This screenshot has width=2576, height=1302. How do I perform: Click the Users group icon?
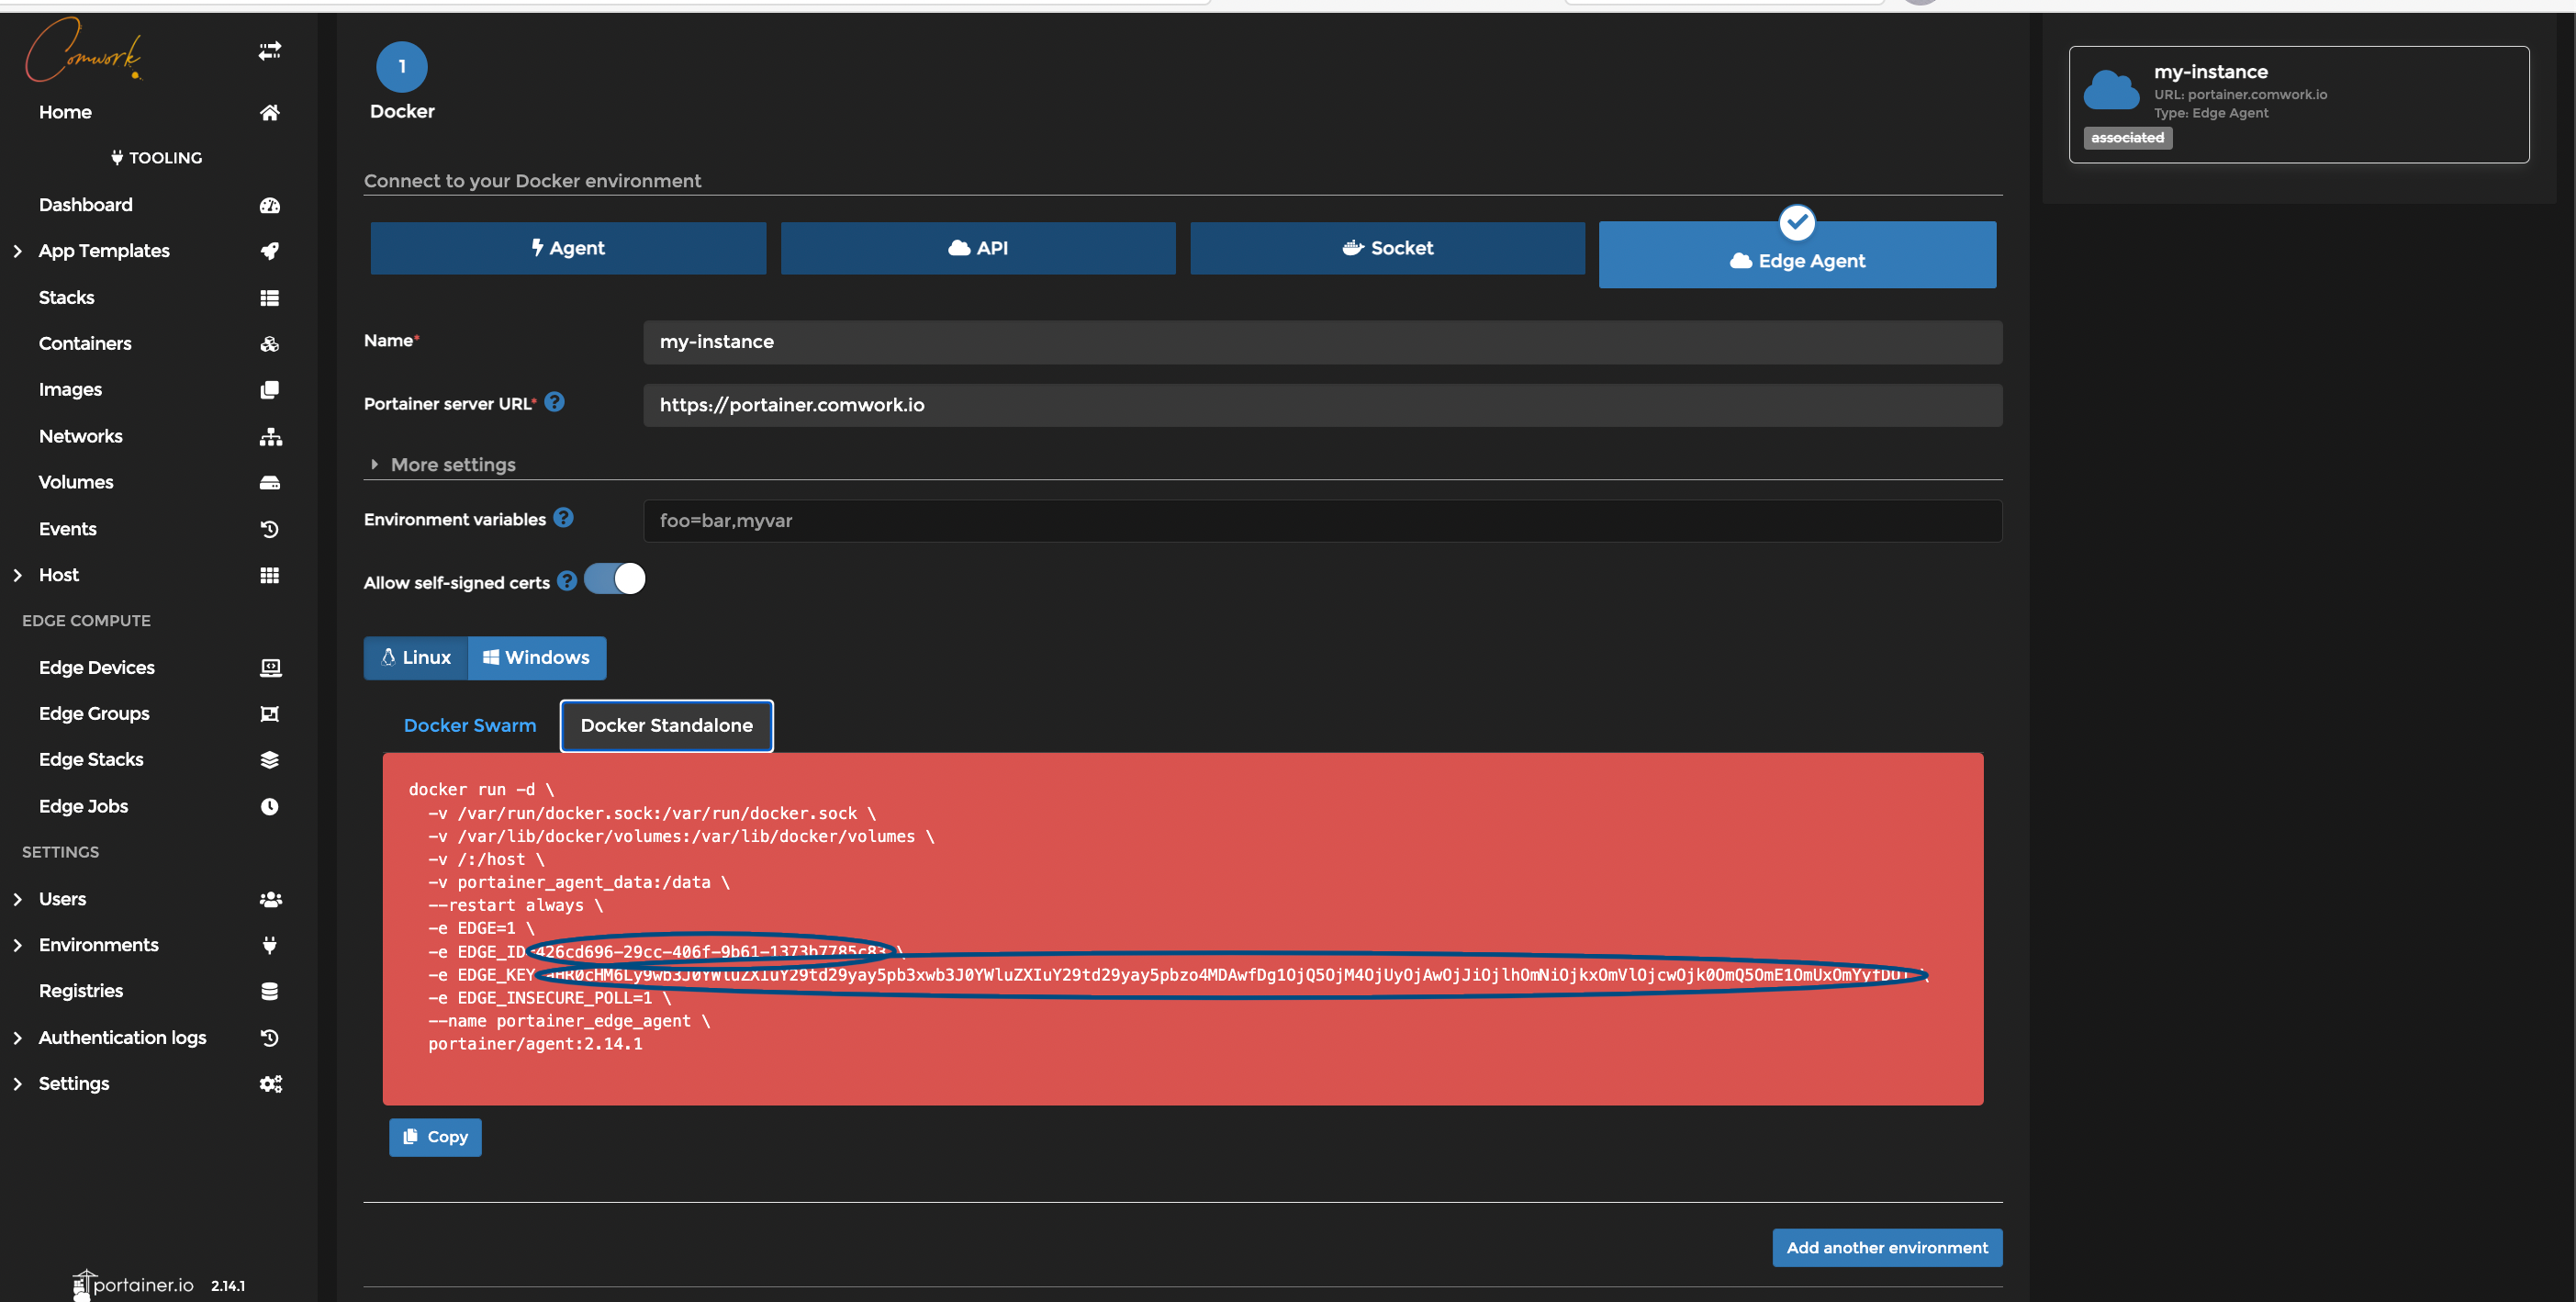[x=270, y=899]
